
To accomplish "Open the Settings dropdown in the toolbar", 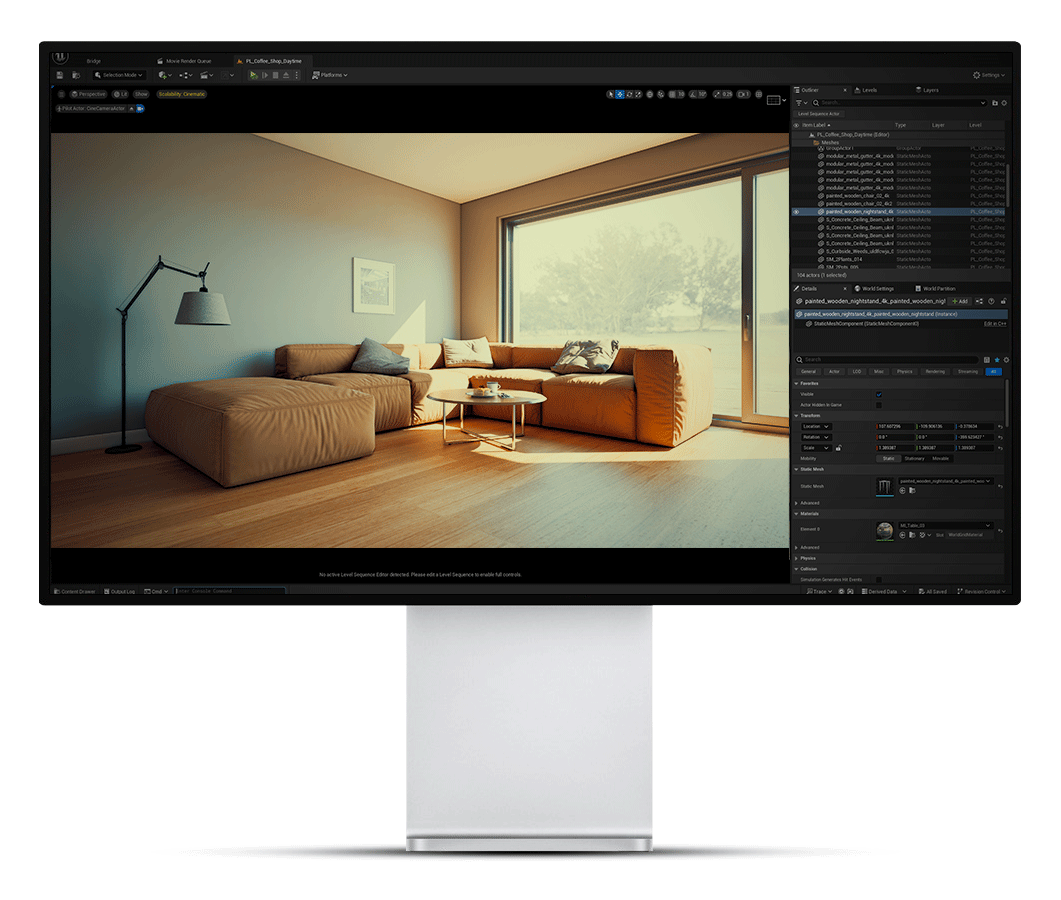I will (989, 75).
